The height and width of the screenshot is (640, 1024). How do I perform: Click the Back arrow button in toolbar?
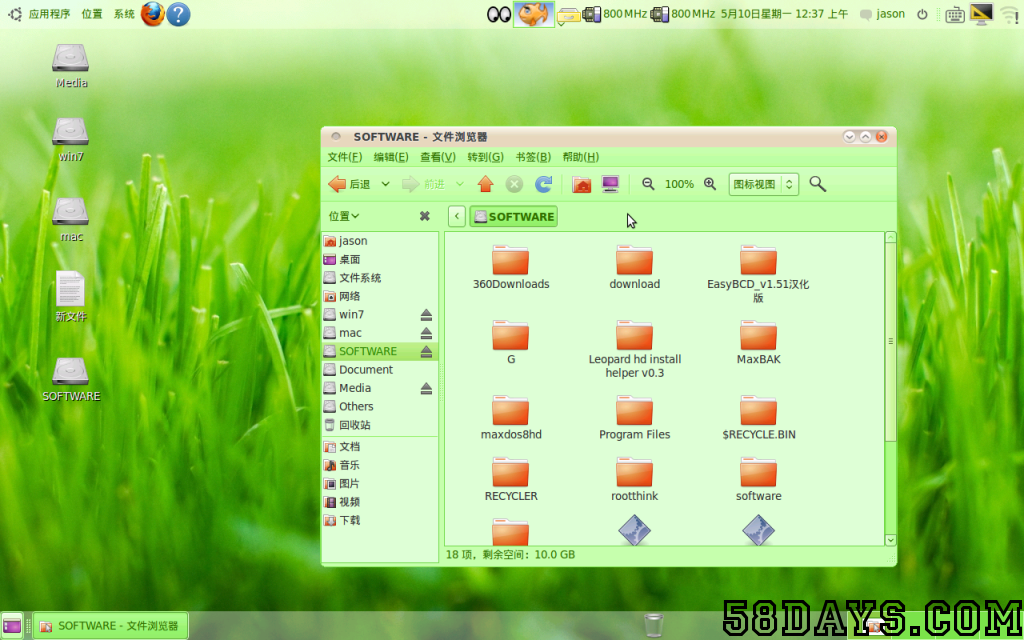349,184
